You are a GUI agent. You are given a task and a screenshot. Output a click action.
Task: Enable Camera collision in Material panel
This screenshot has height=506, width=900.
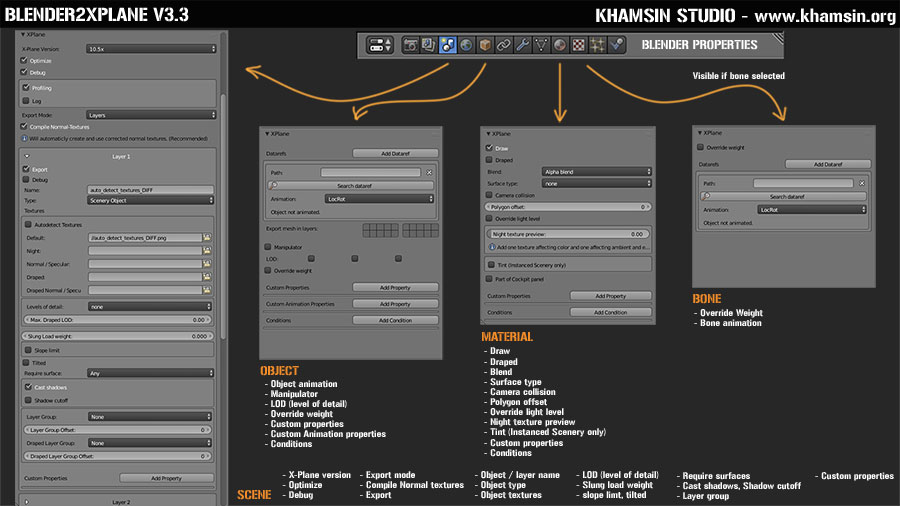pyautogui.click(x=490, y=195)
